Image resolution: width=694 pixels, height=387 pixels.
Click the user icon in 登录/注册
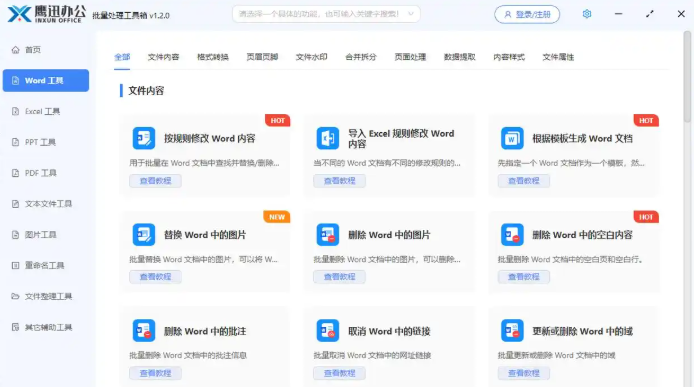coord(508,15)
